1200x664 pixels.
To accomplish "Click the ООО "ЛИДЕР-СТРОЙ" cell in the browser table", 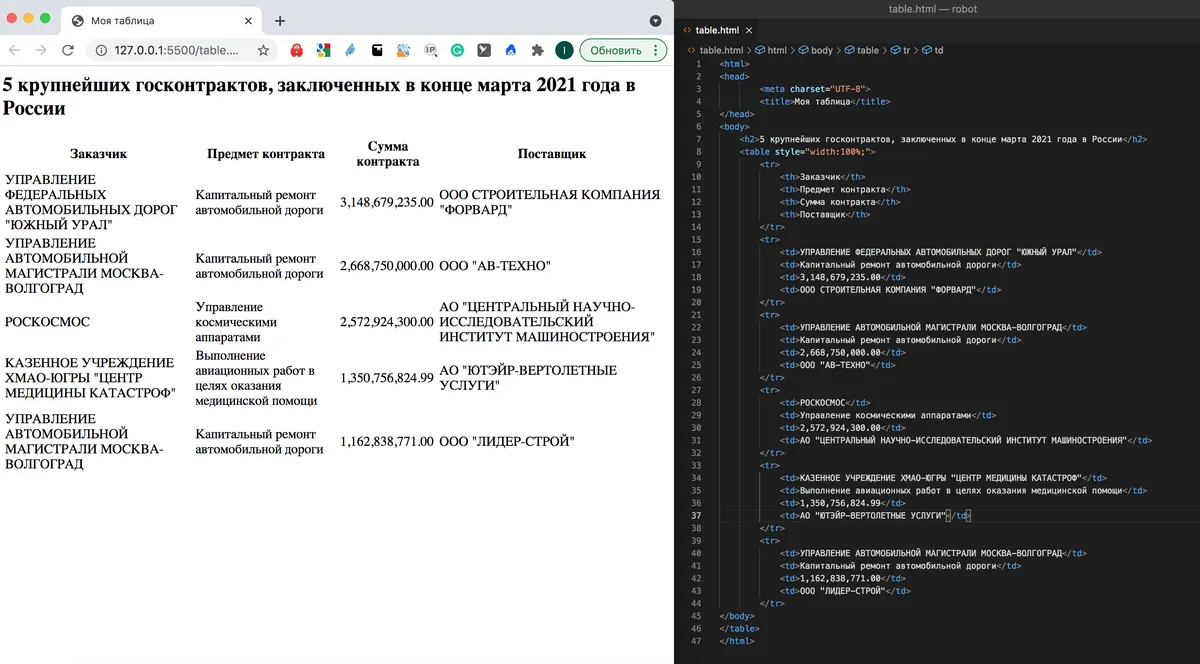I will (507, 441).
